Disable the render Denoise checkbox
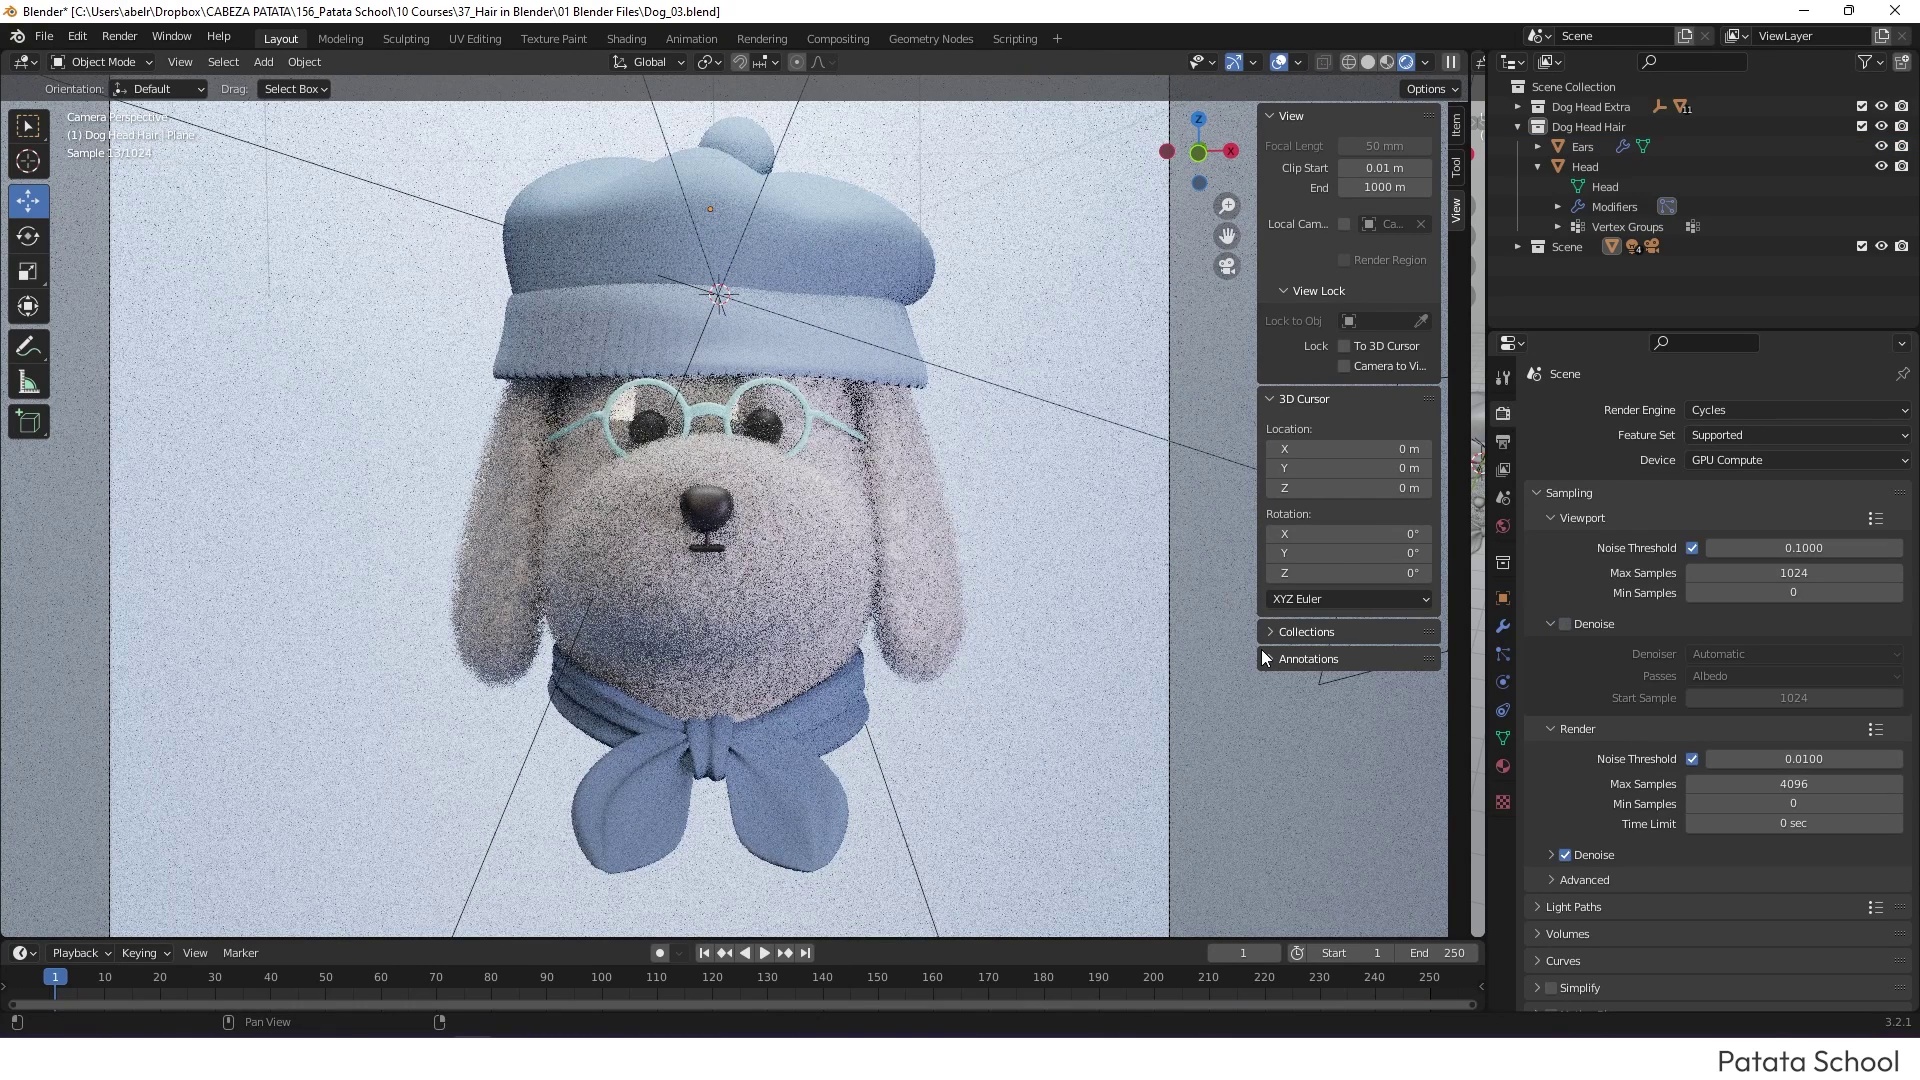 coord(1565,855)
